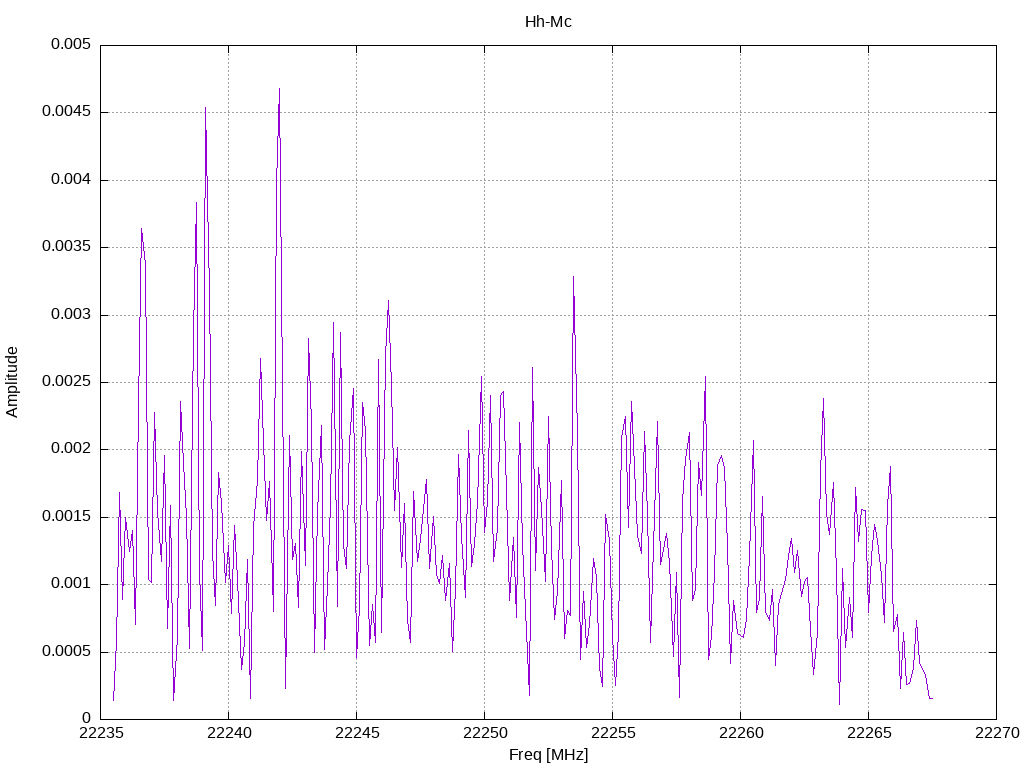Select the 0.0005 y-axis tick label
This screenshot has width=1024, height=768.
pos(66,651)
